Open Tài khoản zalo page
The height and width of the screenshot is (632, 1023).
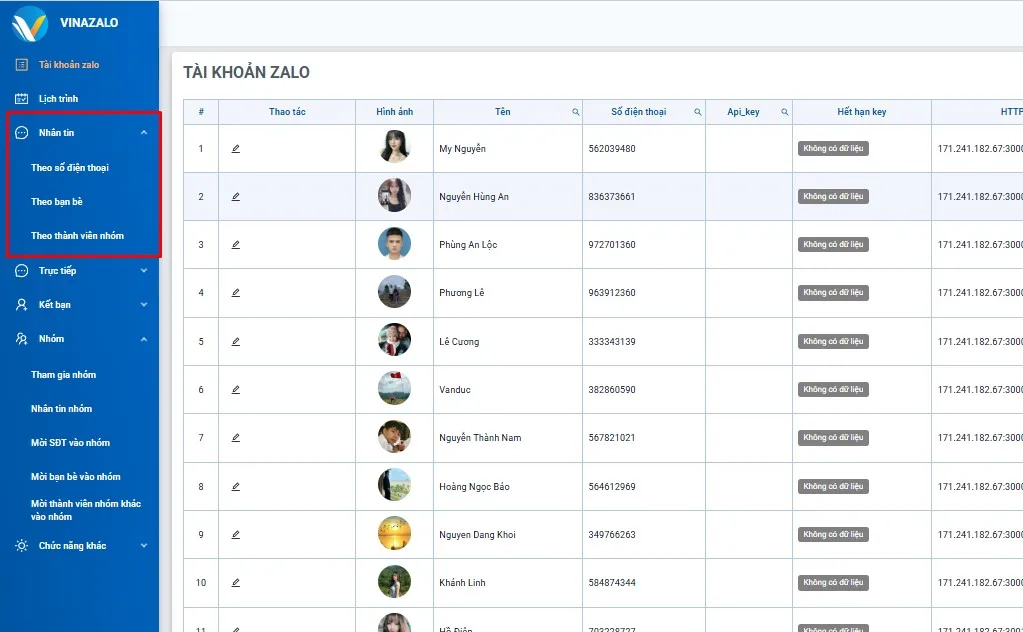(x=69, y=65)
